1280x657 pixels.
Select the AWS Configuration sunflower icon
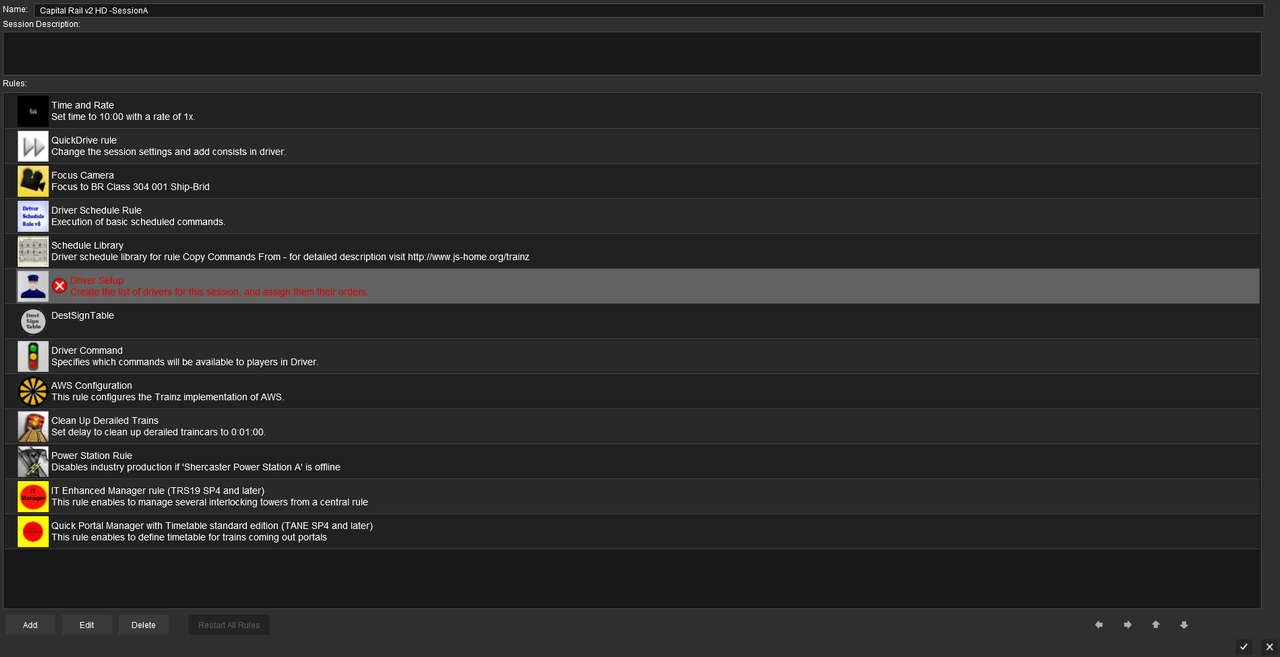[33, 391]
